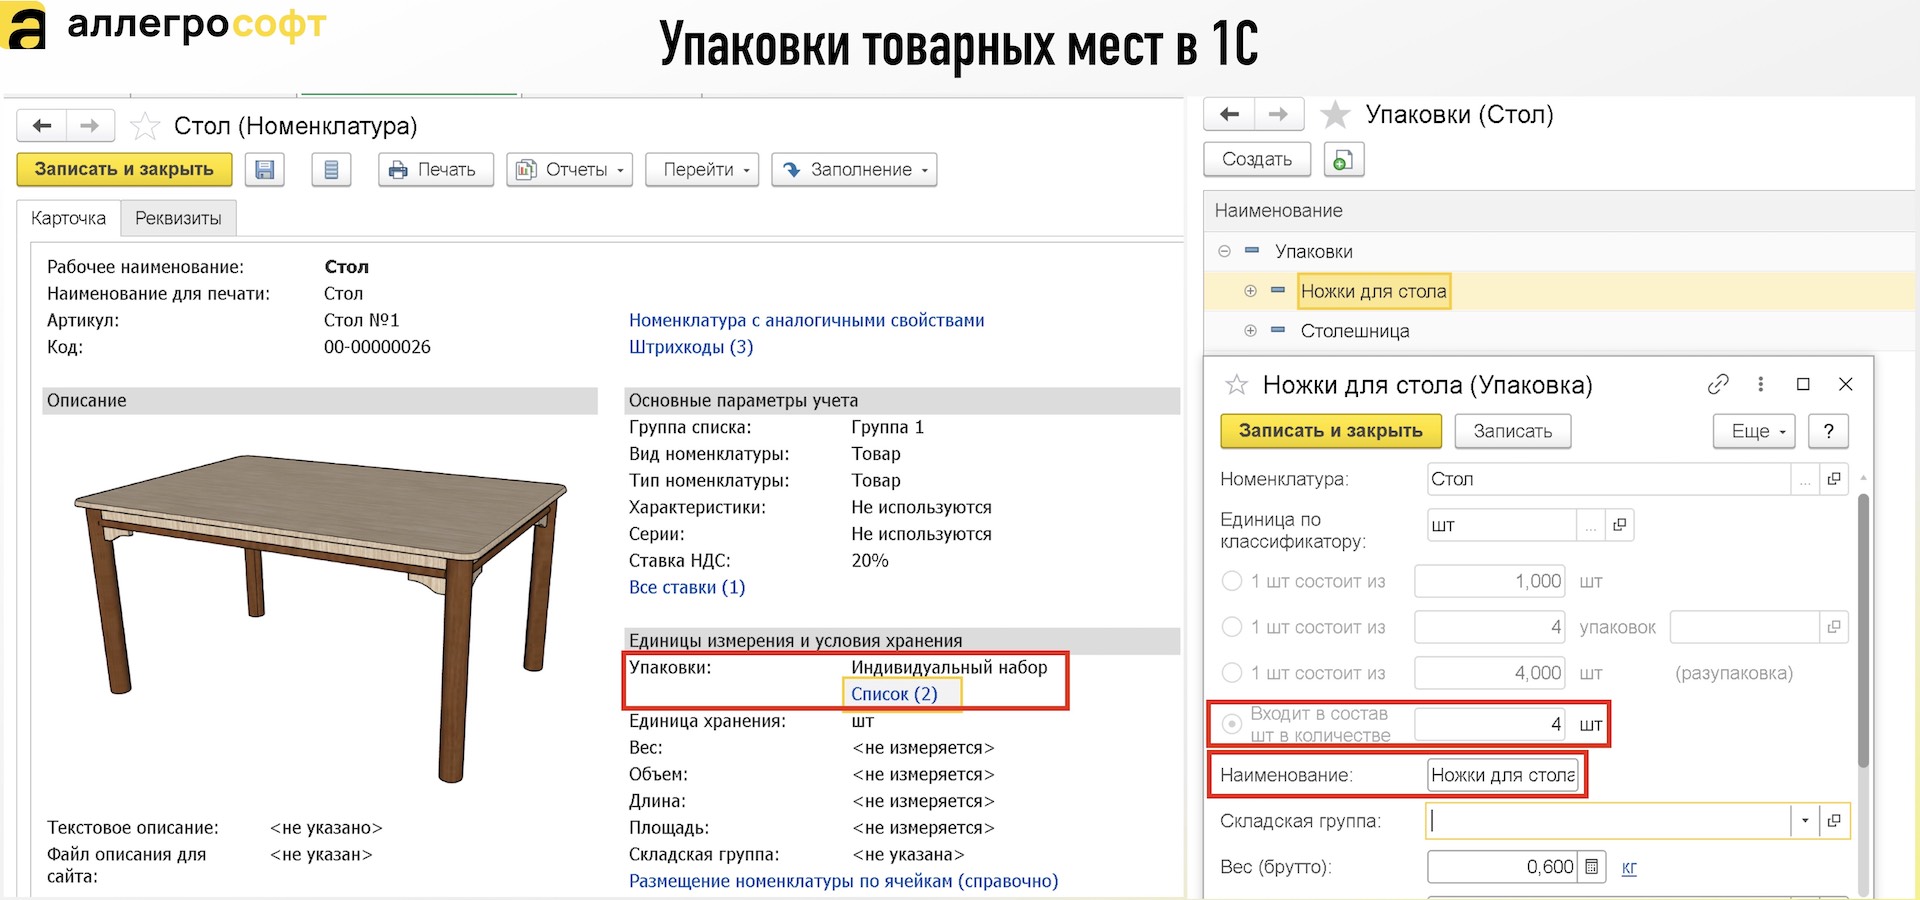1920x900 pixels.
Task: Go back in the Упаковки (Стол) panel
Action: [x=1229, y=114]
